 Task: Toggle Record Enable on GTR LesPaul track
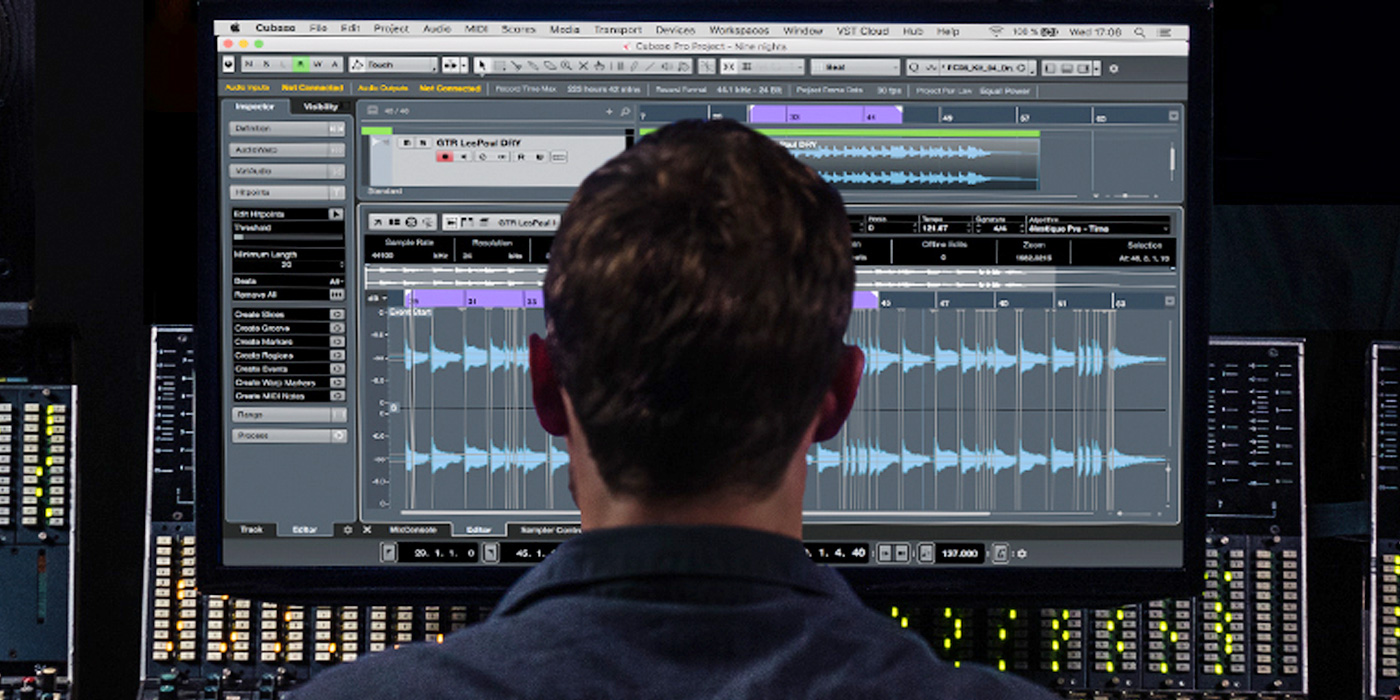[x=445, y=157]
